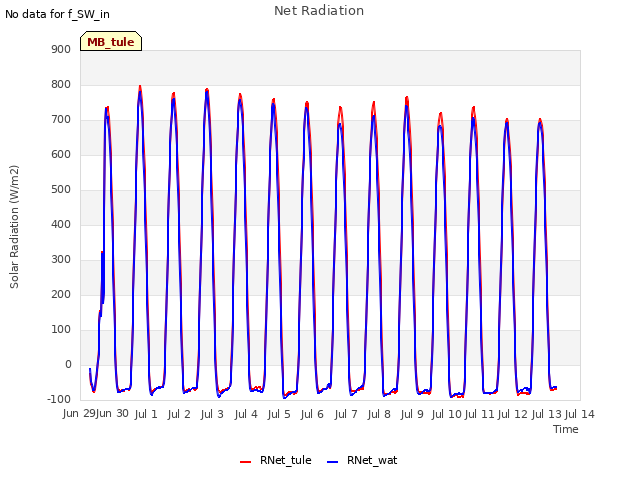Click the Net Radiation chart title
Screen dimensions: 640x480
tap(319, 11)
